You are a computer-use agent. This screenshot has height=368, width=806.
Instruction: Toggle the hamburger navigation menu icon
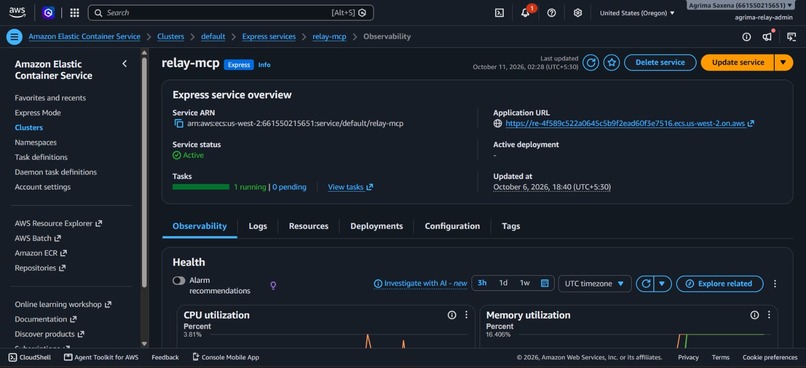(14, 36)
